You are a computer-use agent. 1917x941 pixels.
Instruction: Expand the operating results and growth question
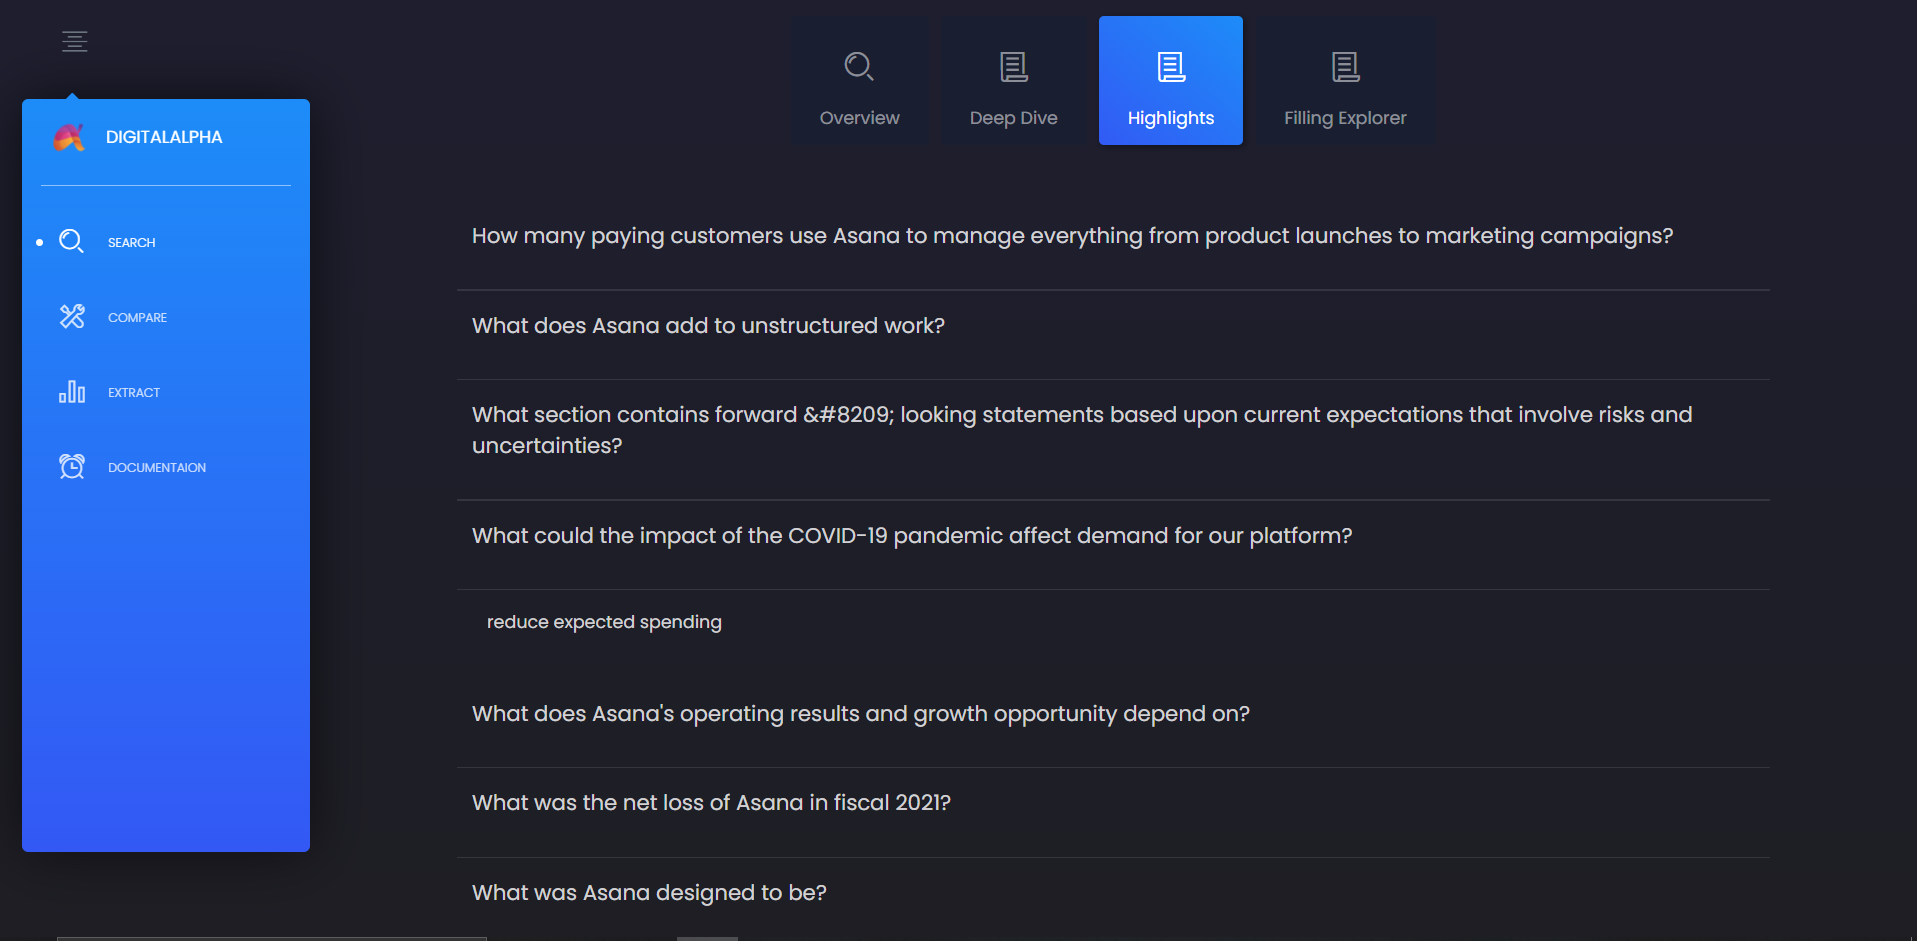point(1113,714)
